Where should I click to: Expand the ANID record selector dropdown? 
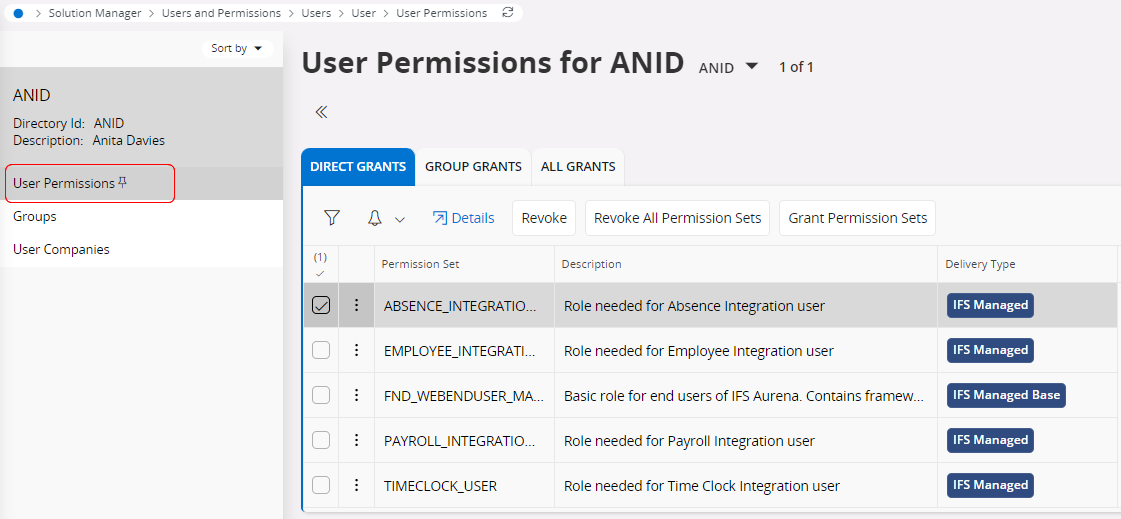[x=752, y=67]
